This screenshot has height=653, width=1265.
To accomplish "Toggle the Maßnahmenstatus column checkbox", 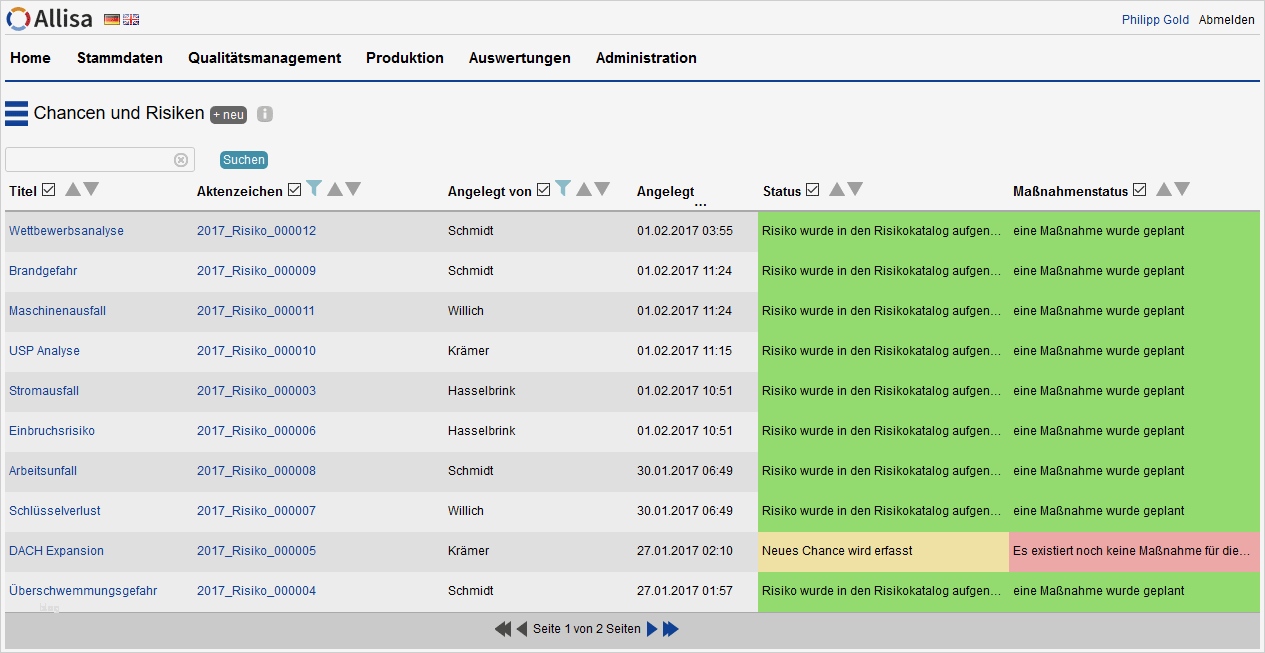I will click(x=1139, y=190).
